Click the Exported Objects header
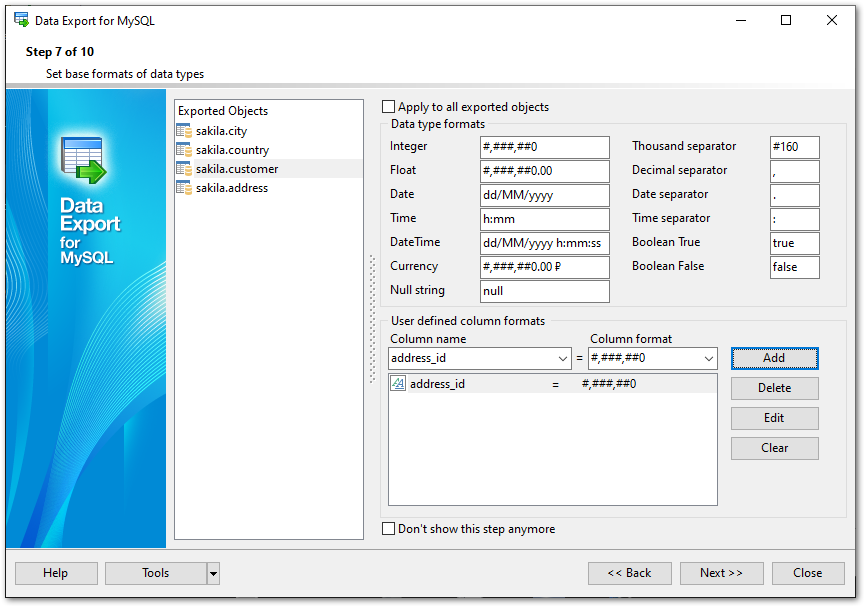This screenshot has height=607, width=865. pyautogui.click(x=223, y=111)
